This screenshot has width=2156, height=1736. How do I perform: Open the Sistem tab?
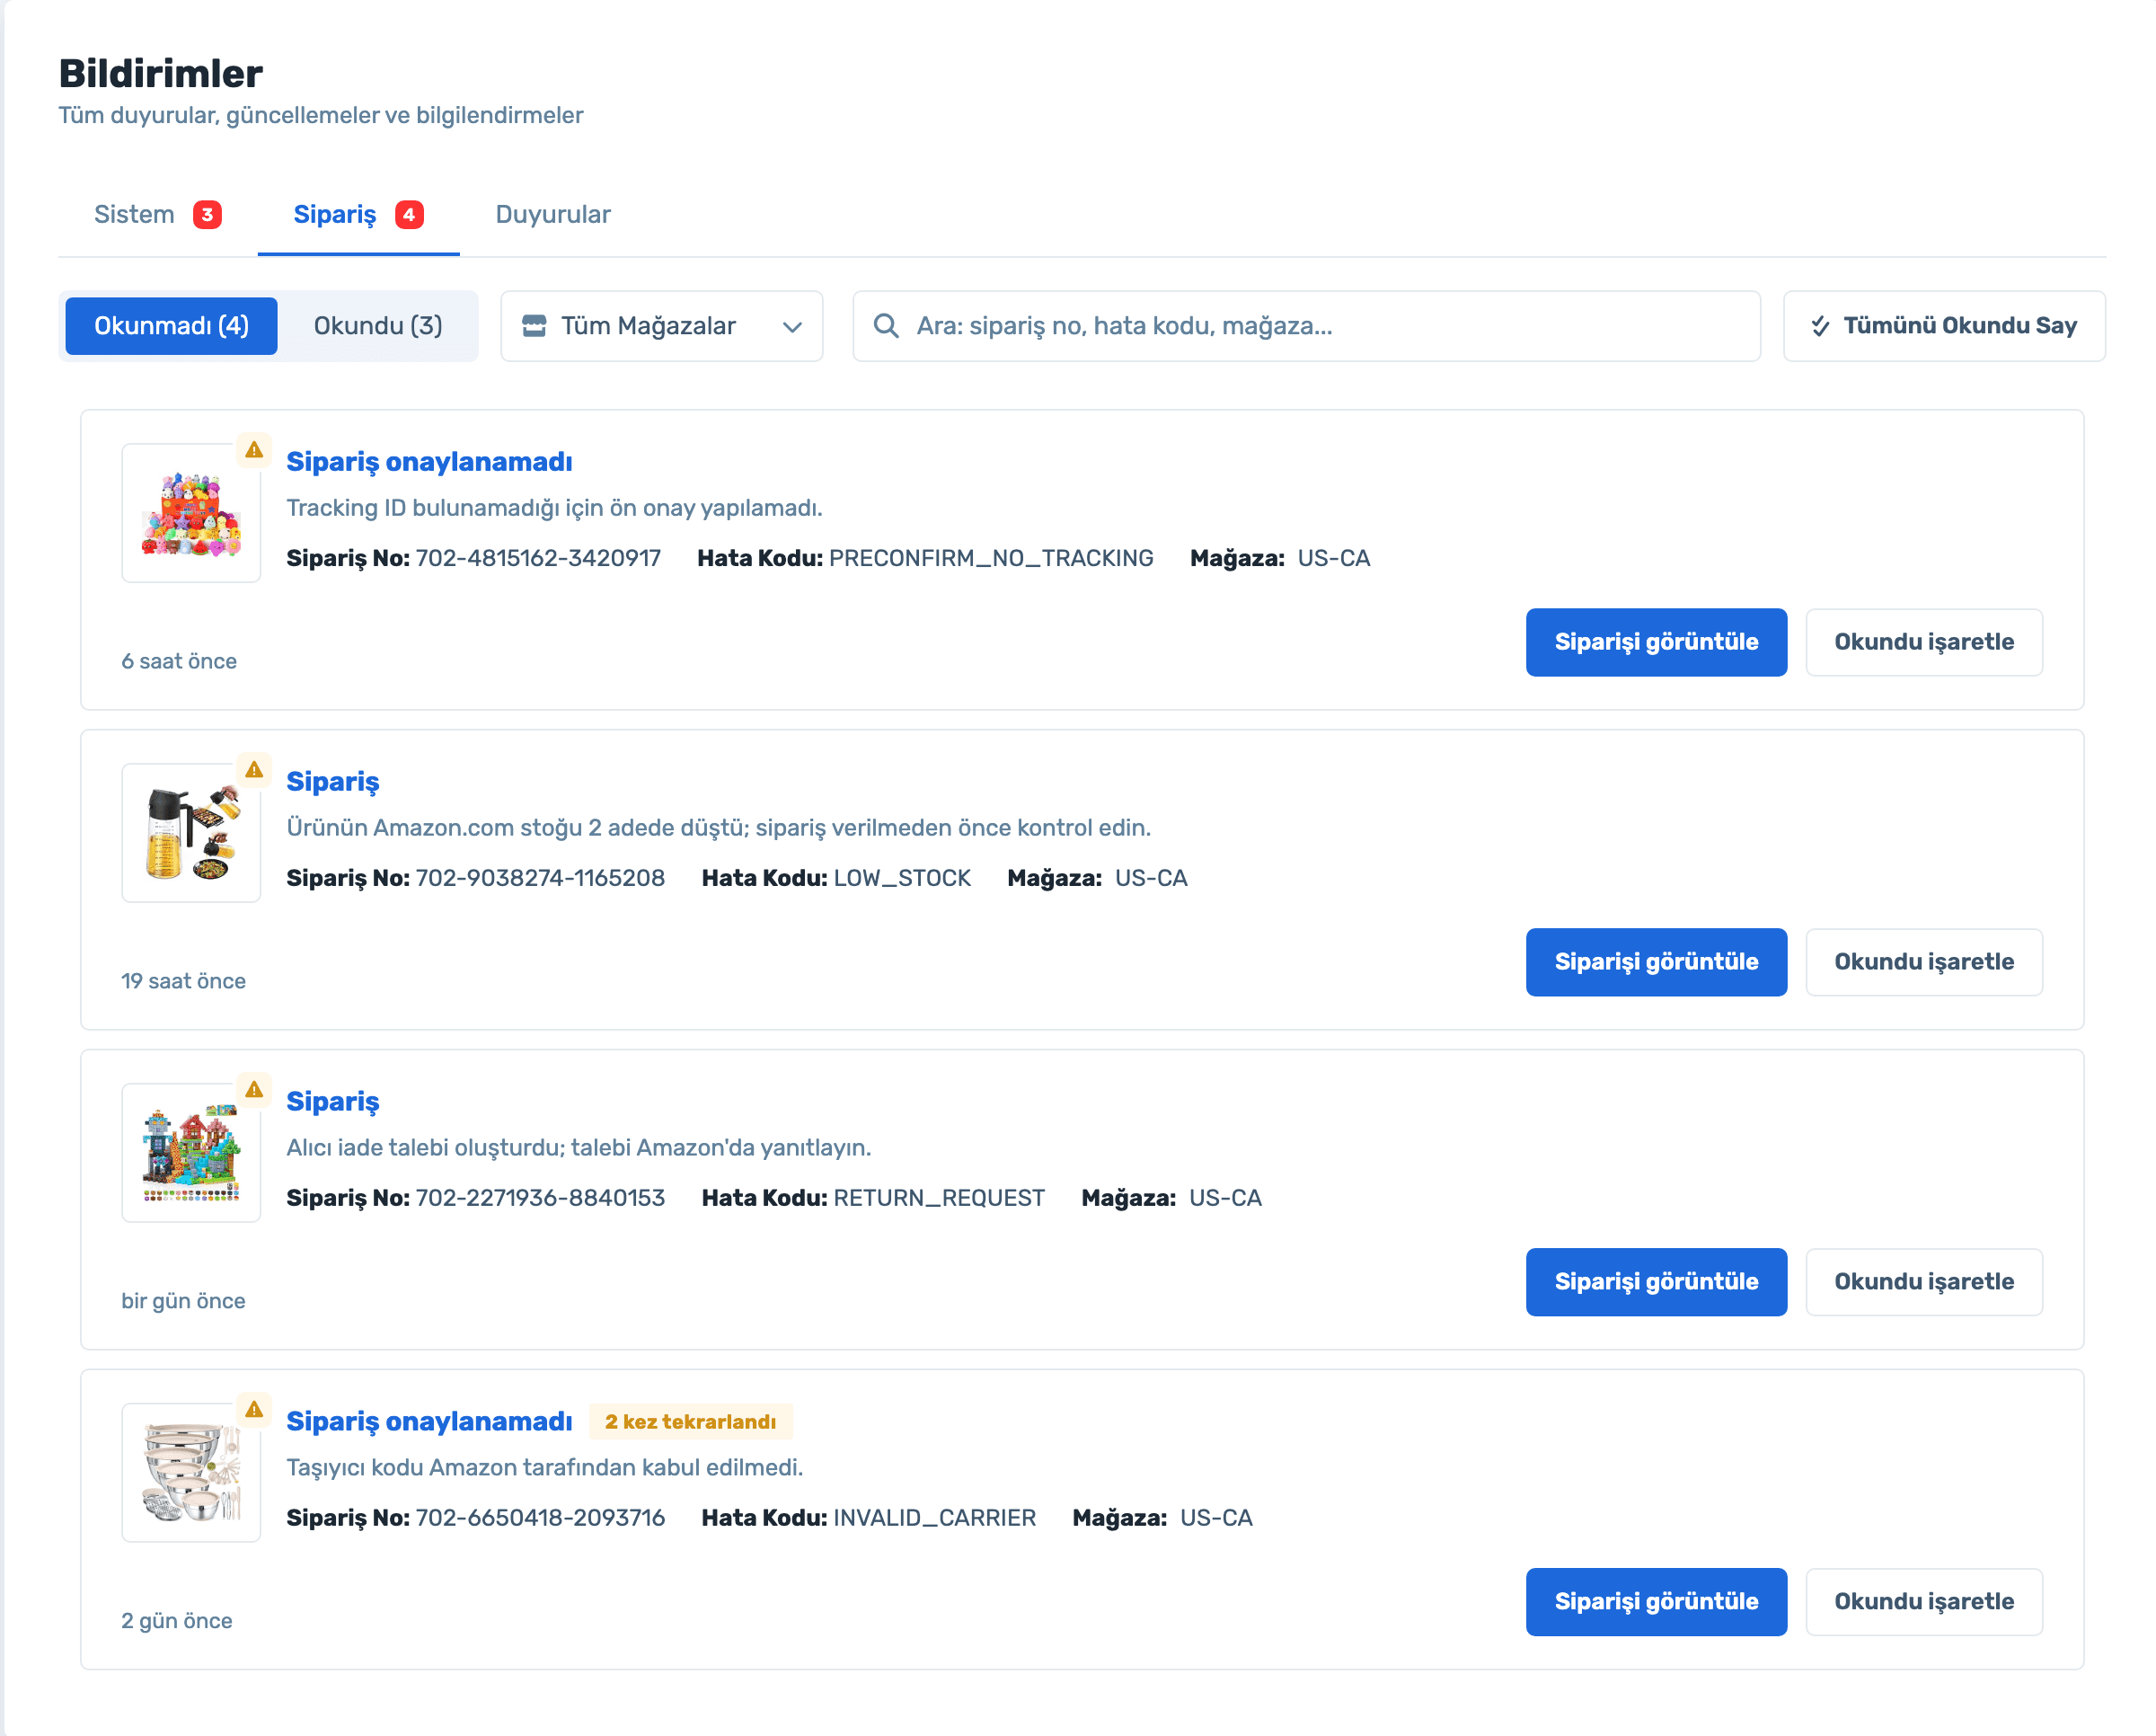click(157, 215)
